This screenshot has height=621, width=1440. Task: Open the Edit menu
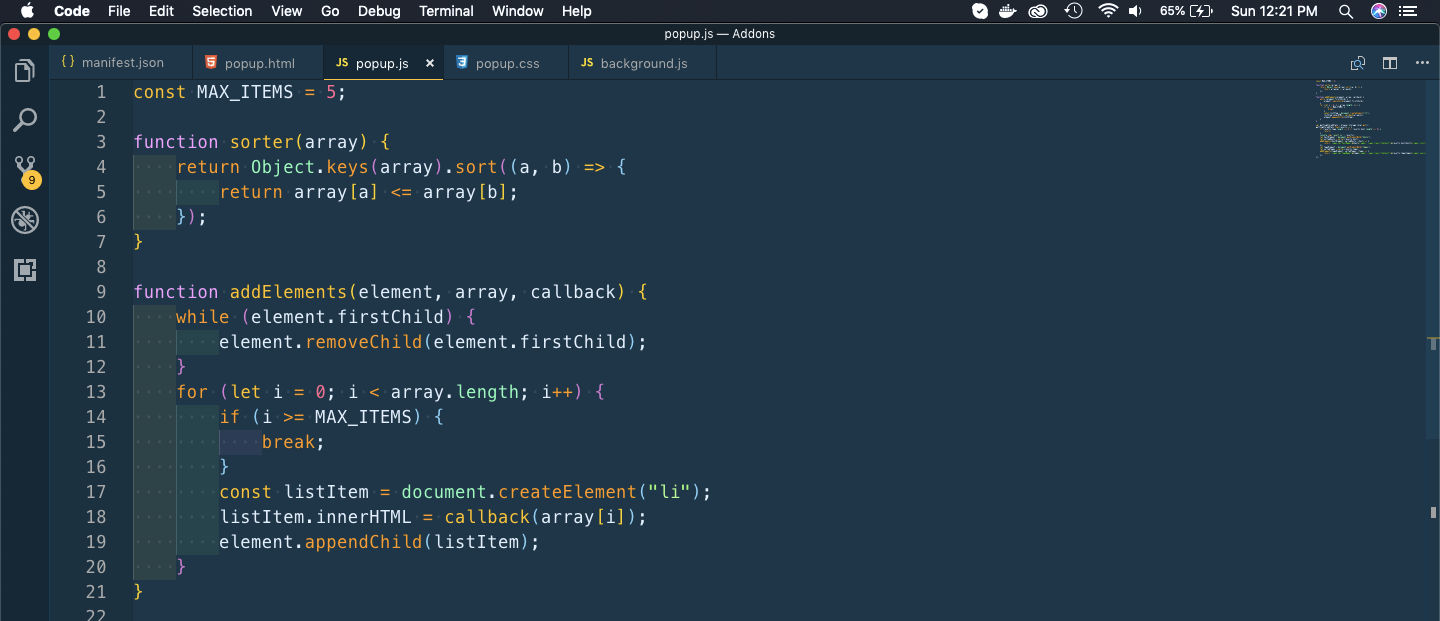point(161,11)
